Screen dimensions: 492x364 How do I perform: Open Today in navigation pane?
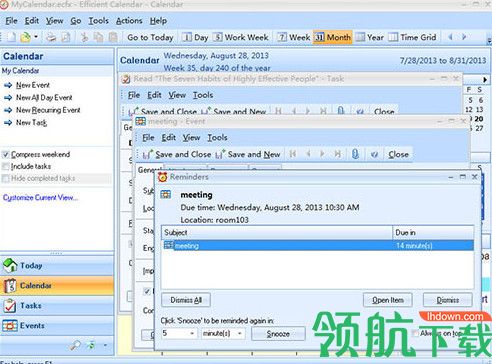point(57,266)
